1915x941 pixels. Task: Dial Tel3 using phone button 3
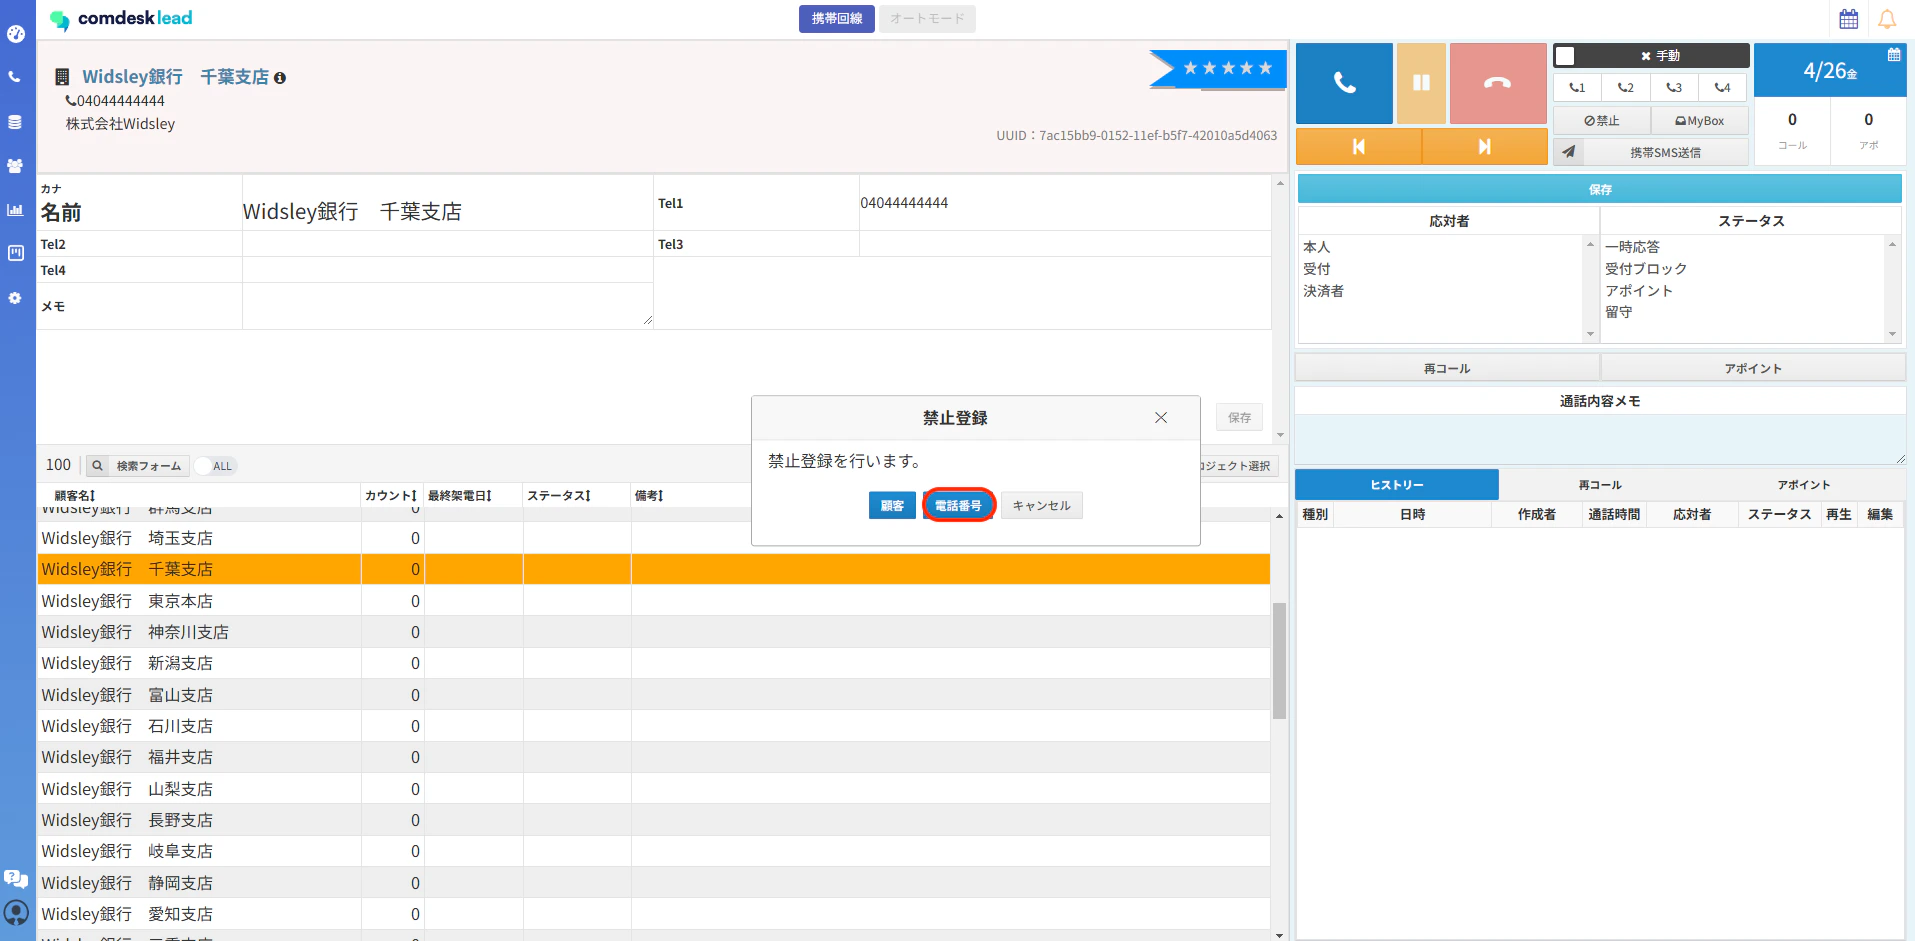(1674, 87)
